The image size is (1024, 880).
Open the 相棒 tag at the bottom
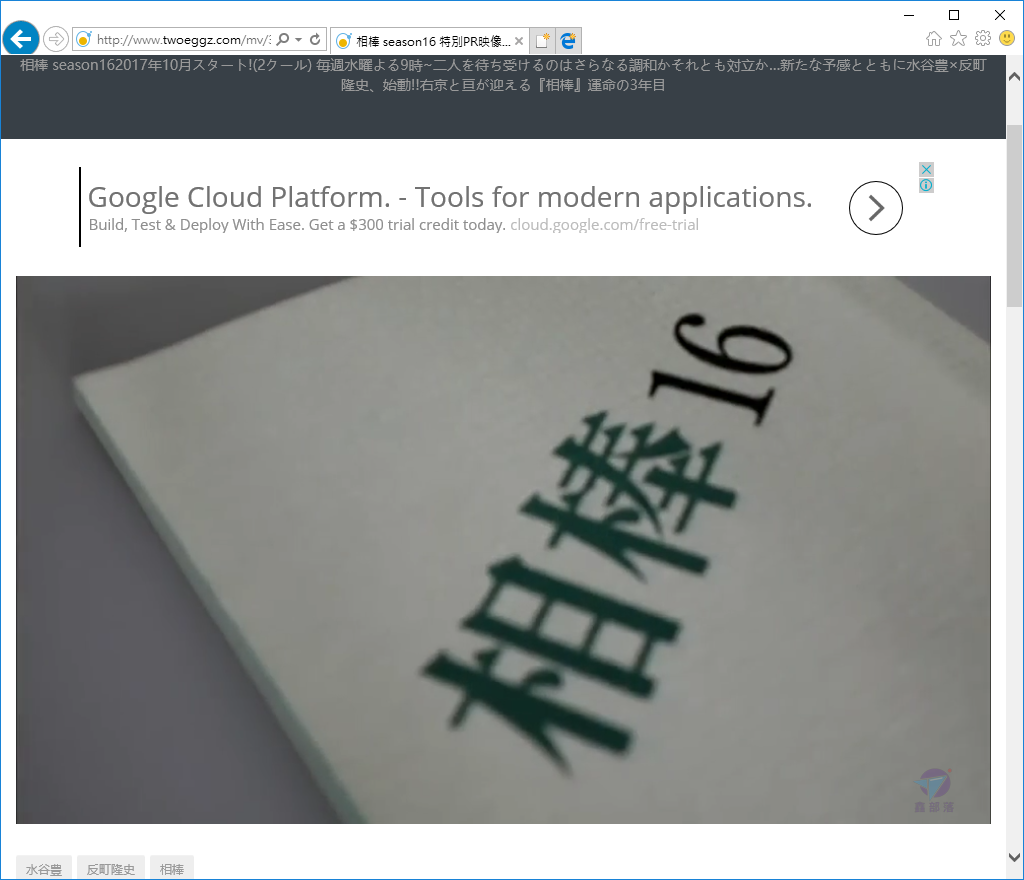tap(172, 868)
